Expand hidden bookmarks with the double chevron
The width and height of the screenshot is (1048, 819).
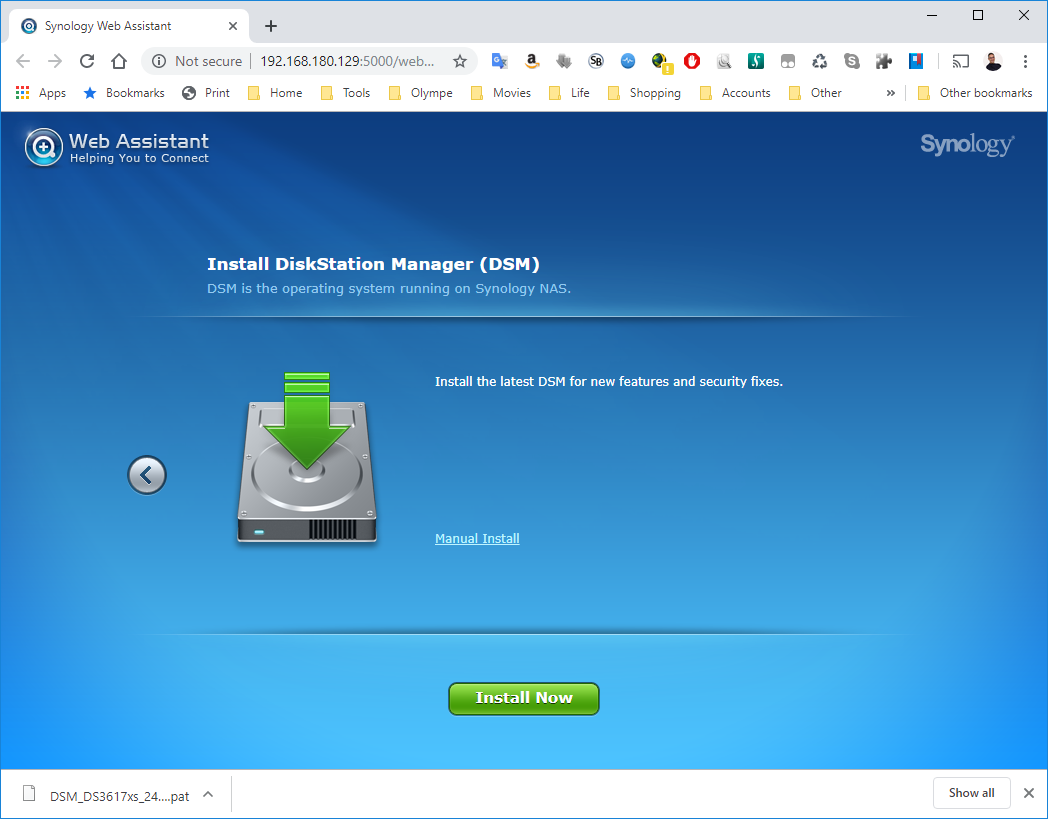890,93
